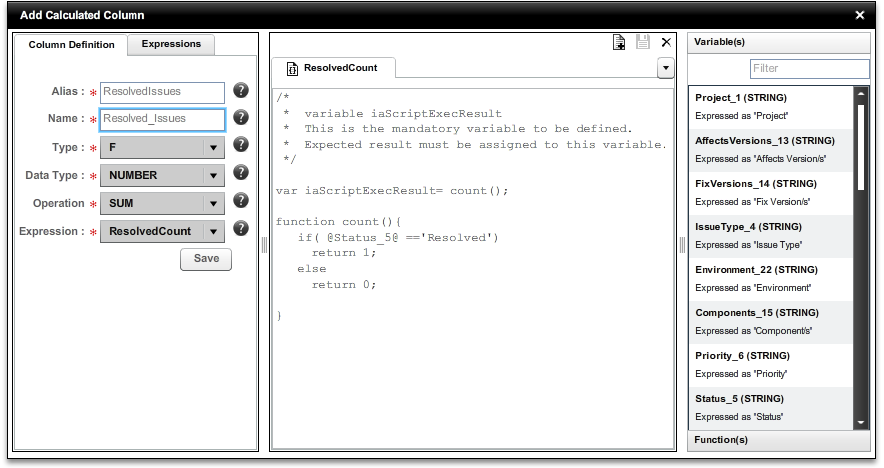Open the Data Type dropdown showing NUMBER
Image resolution: width=884 pixels, height=468 pixels.
pos(162,175)
